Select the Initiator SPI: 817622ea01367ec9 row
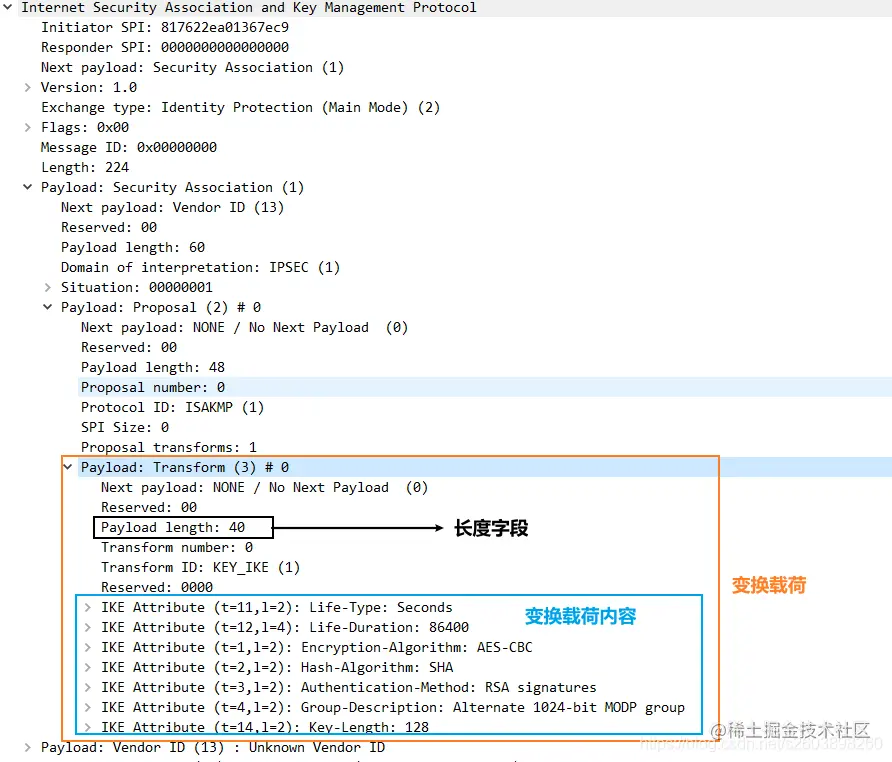Image resolution: width=892 pixels, height=762 pixels. (165, 27)
